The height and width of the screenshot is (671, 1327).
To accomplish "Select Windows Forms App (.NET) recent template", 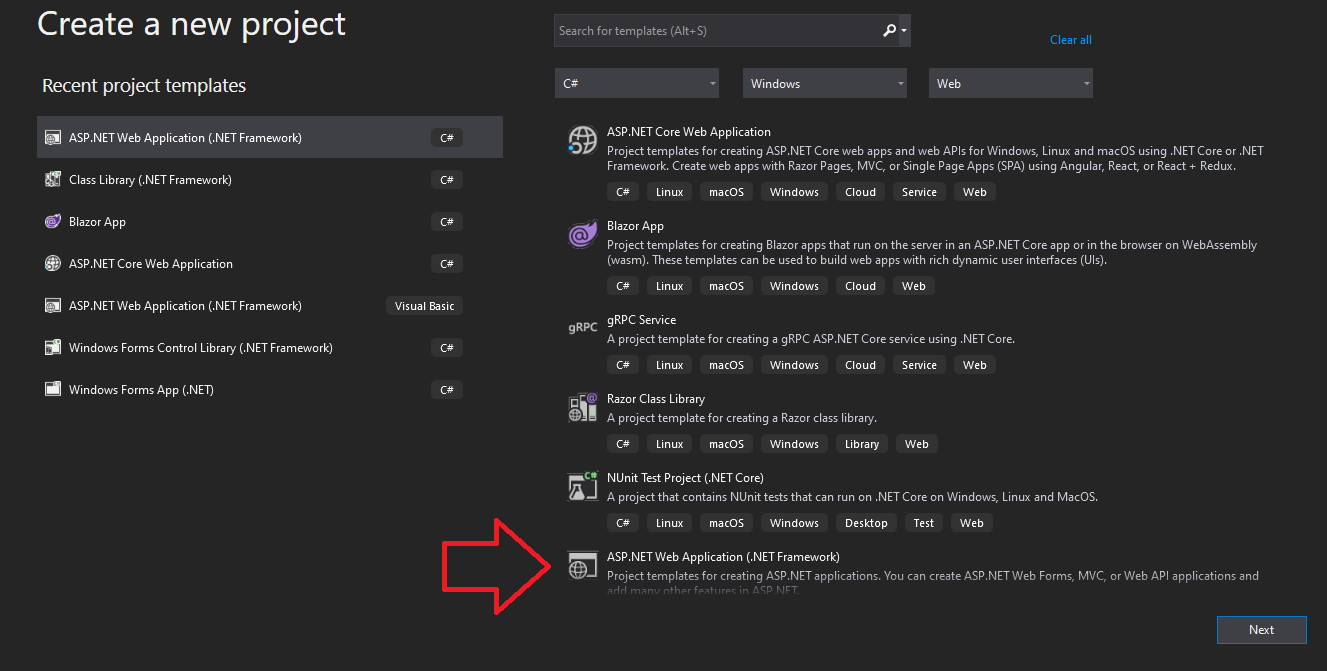I will click(270, 390).
